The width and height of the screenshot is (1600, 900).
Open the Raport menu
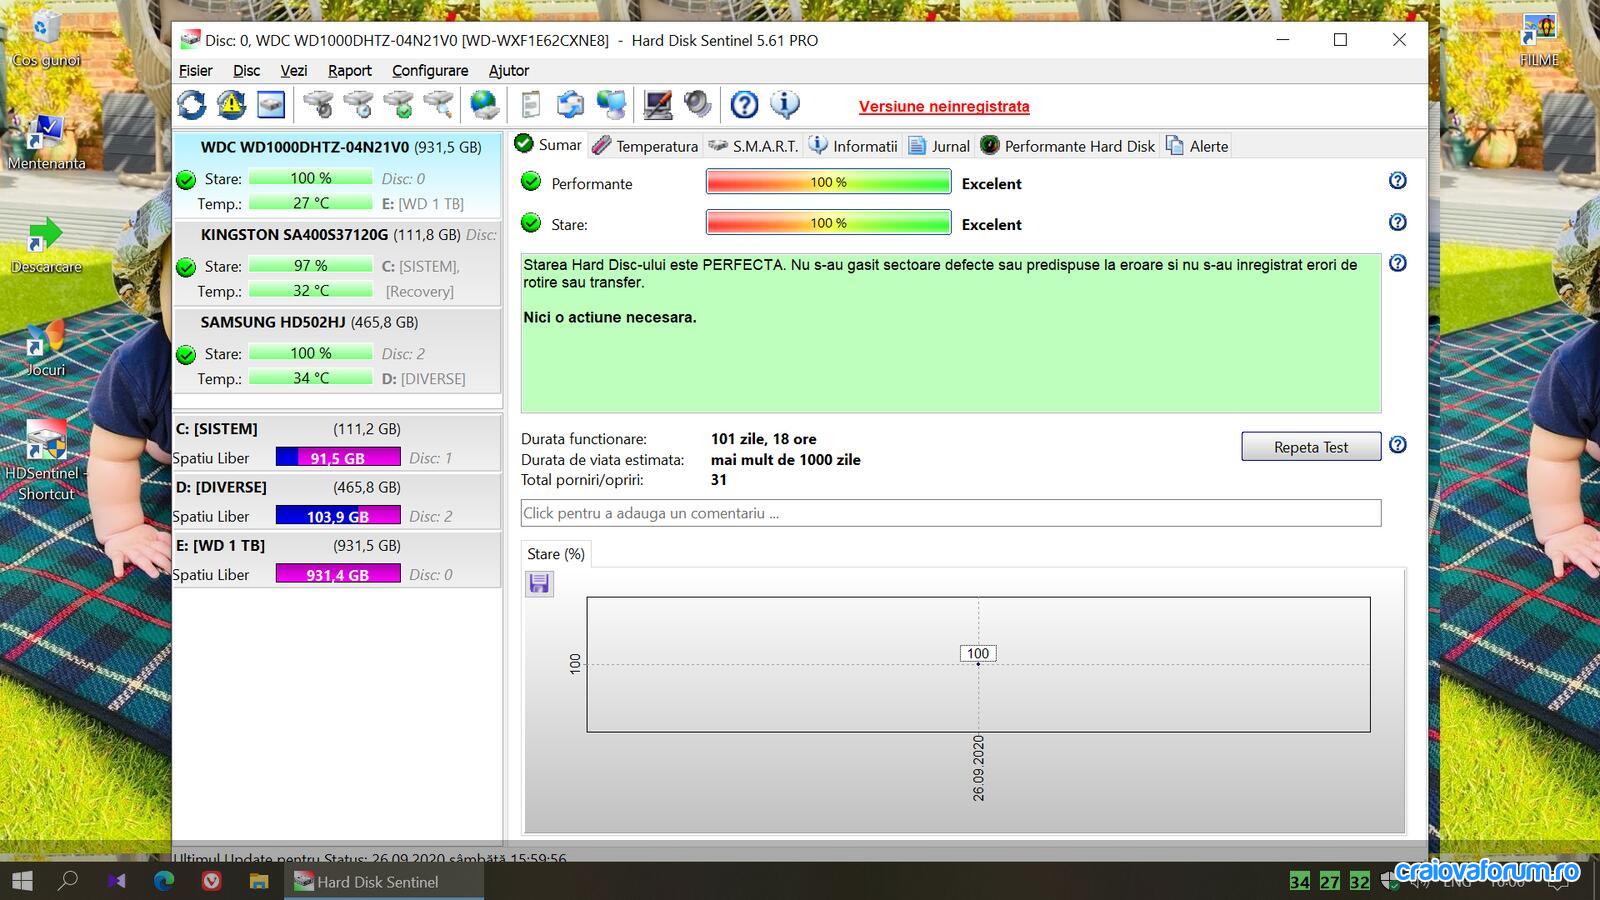[x=349, y=71]
